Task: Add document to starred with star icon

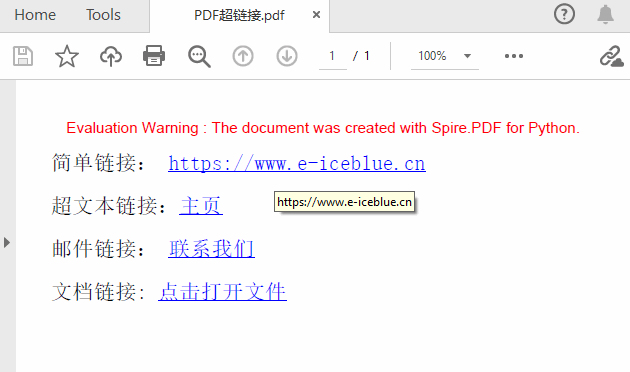Action: point(67,56)
